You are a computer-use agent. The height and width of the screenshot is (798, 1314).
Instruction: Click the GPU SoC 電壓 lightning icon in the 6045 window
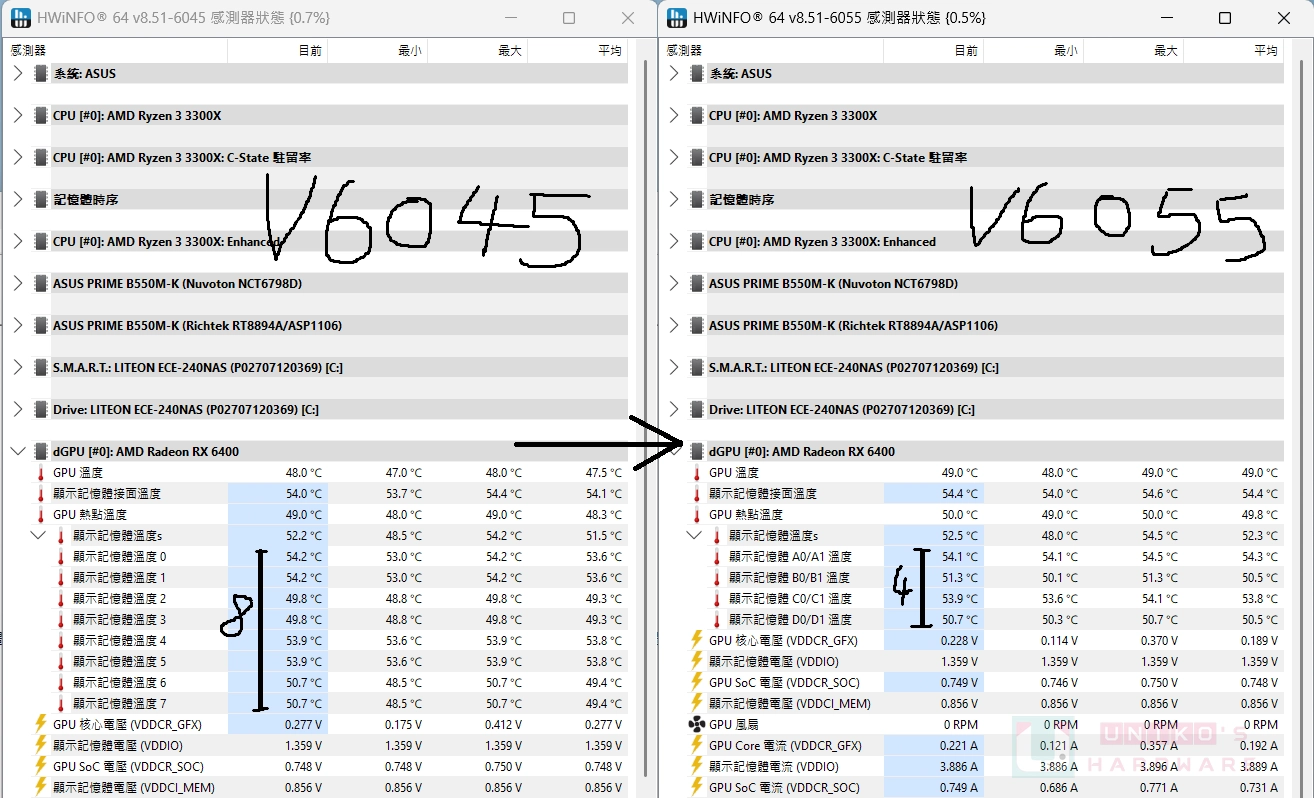pyautogui.click(x=41, y=766)
